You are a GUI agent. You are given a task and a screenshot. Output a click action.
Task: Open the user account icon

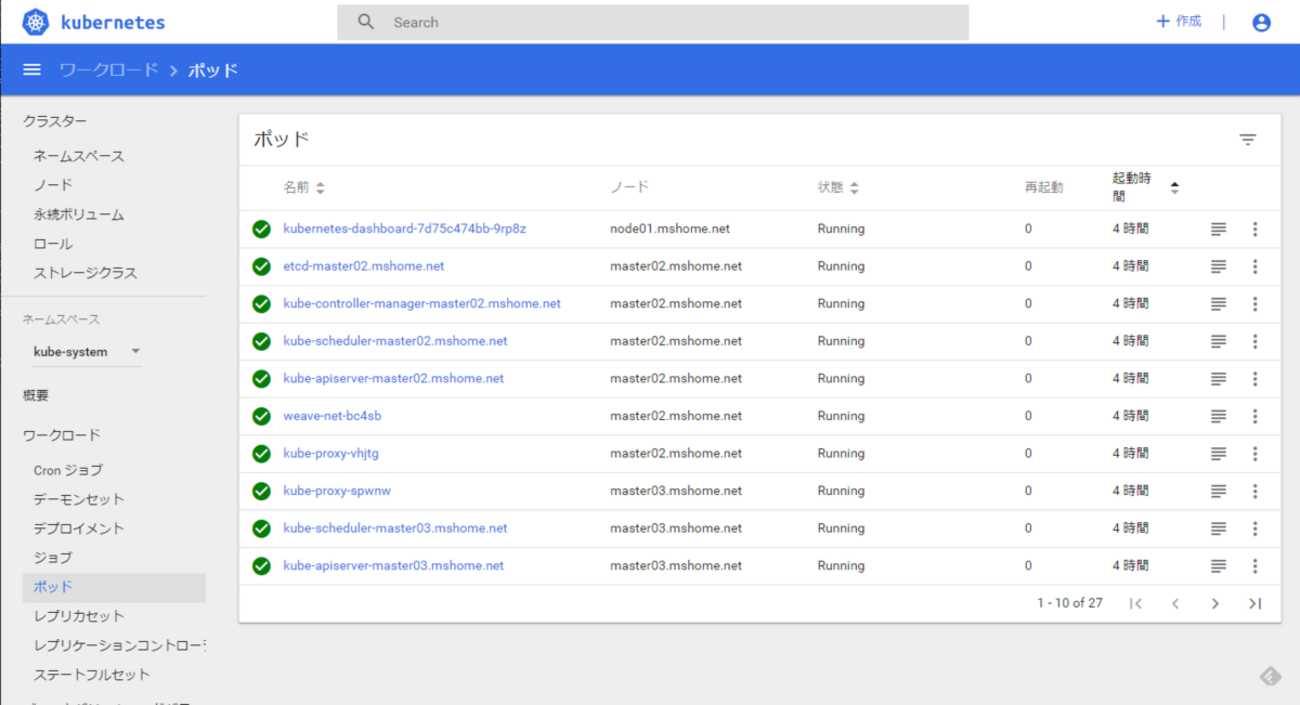1261,22
